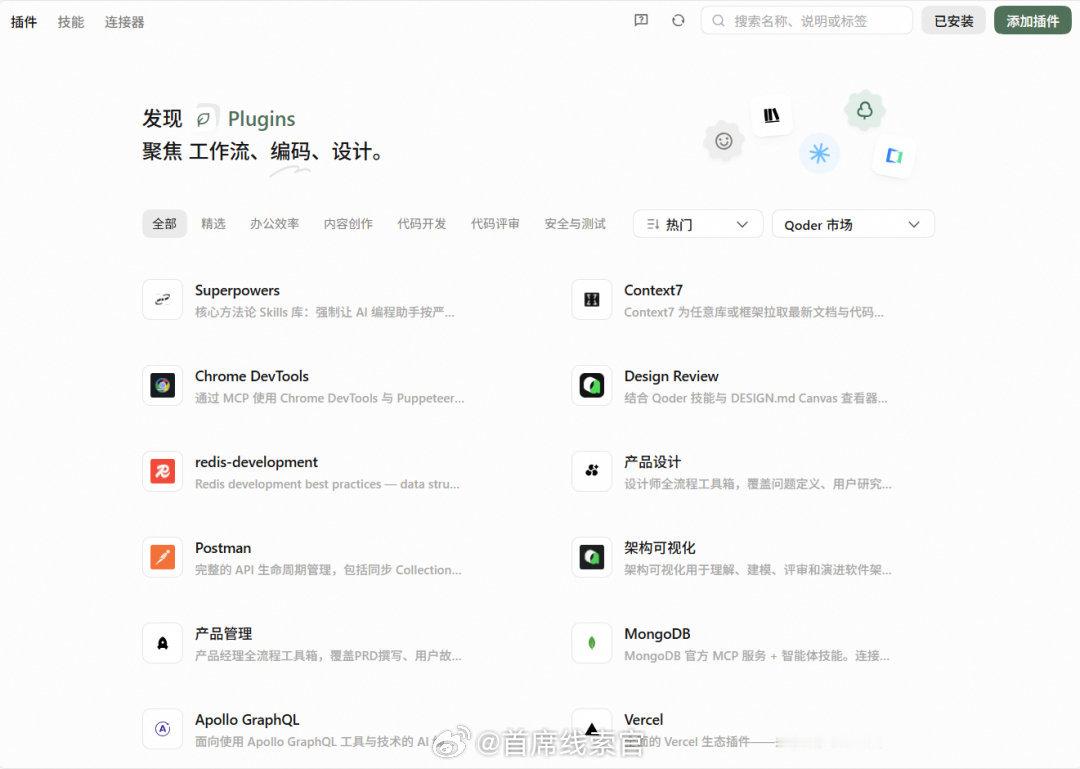Image resolution: width=1080 pixels, height=769 pixels.
Task: Click the 架构可视化 description text
Action: pos(758,570)
